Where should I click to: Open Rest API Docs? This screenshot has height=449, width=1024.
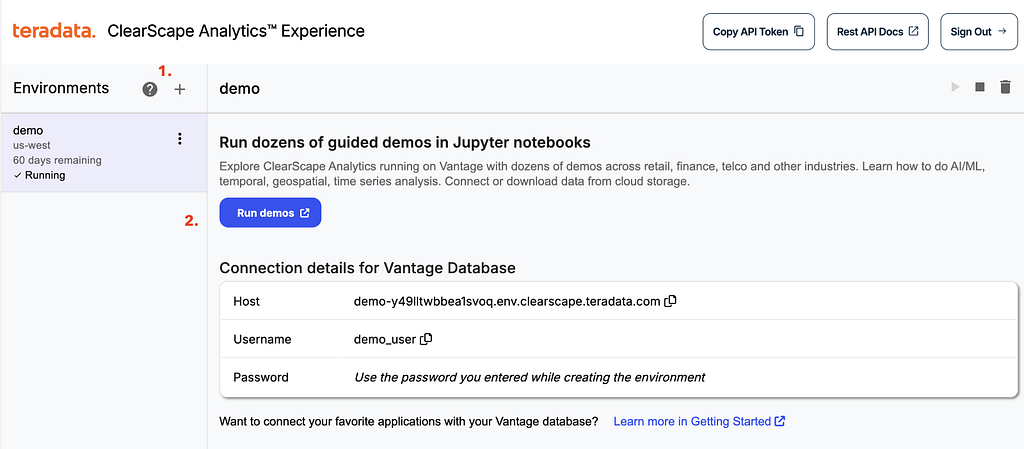pos(878,31)
